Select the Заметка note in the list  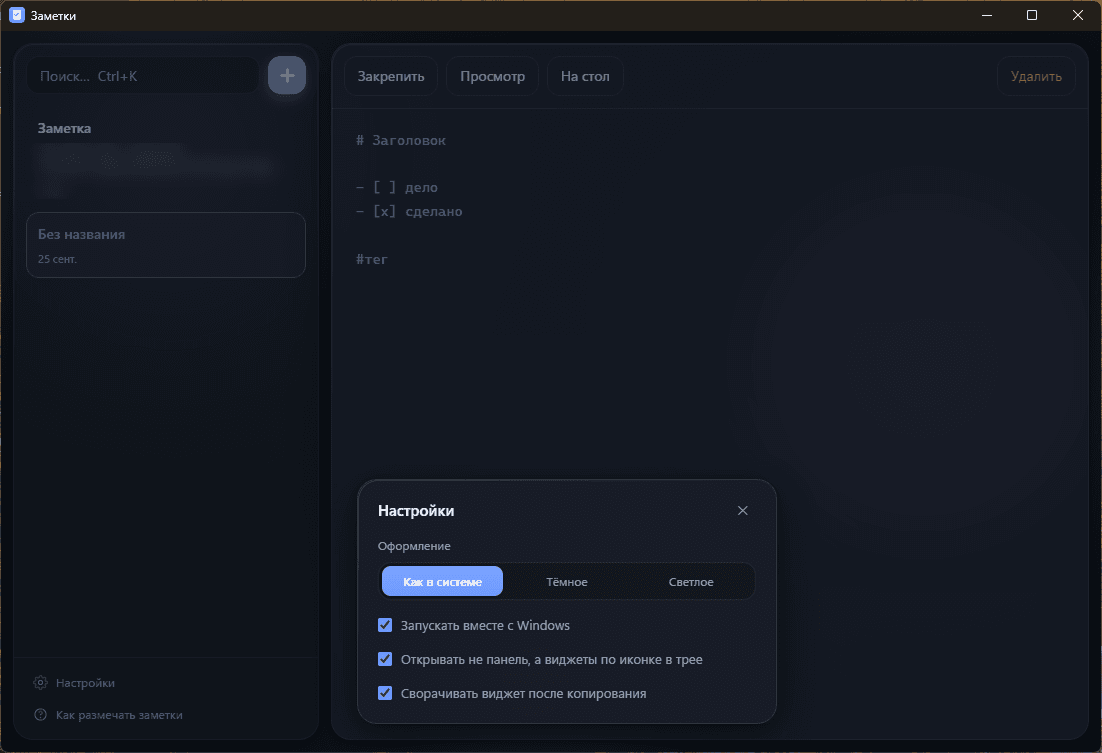pos(166,160)
